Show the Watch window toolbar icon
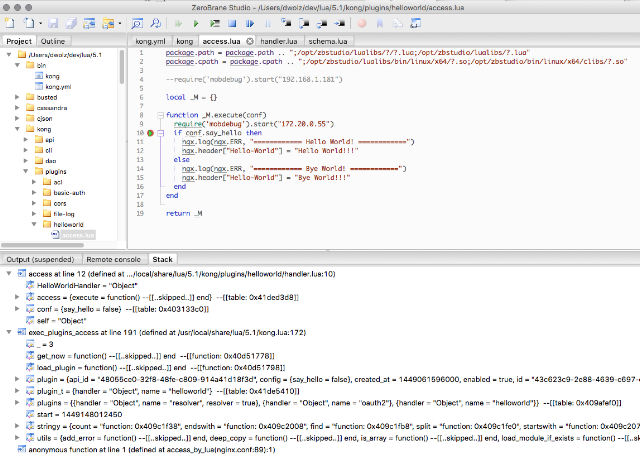This screenshot has width=640, height=462. (x=416, y=23)
